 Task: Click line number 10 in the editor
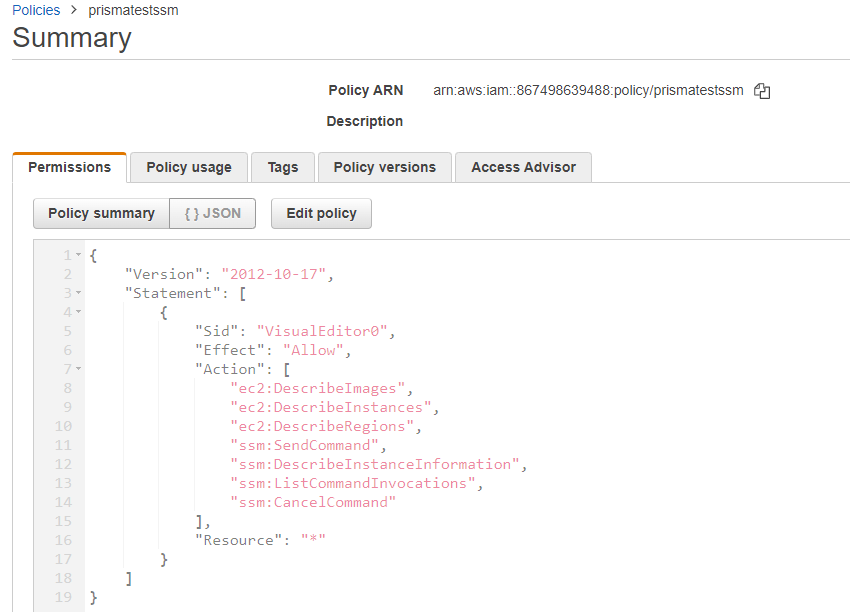63,425
